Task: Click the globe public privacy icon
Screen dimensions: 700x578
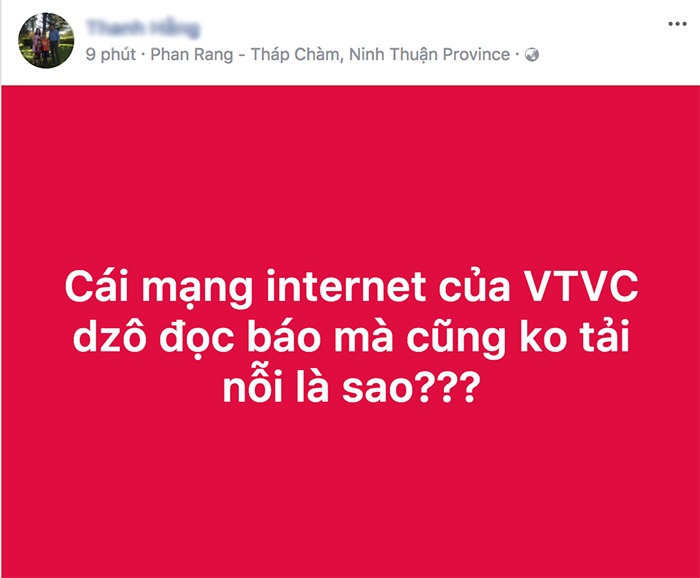Action: tap(532, 55)
